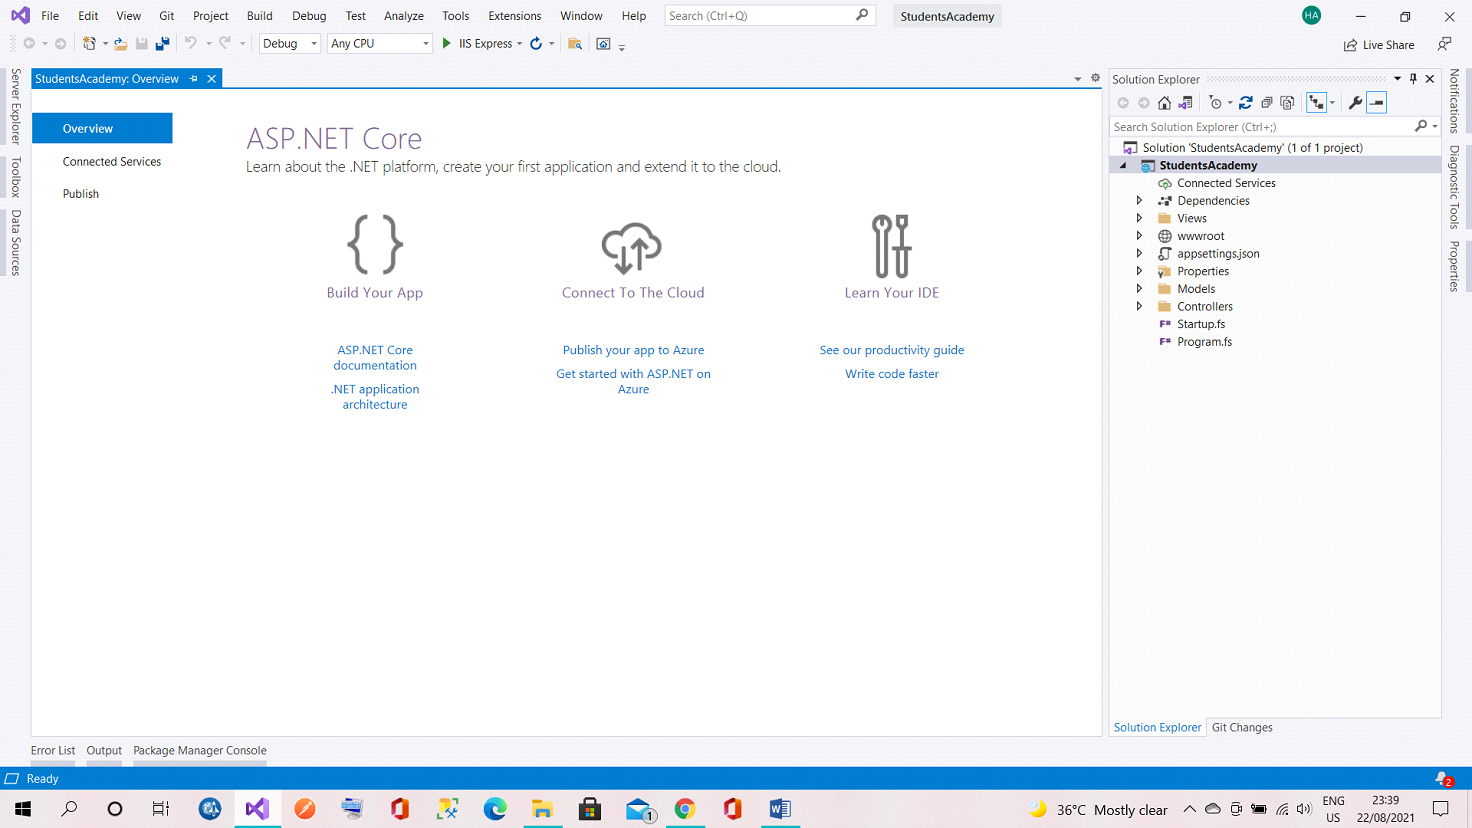Image resolution: width=1472 pixels, height=828 pixels.
Task: Click the Save All toolbar icon
Action: [x=162, y=44]
